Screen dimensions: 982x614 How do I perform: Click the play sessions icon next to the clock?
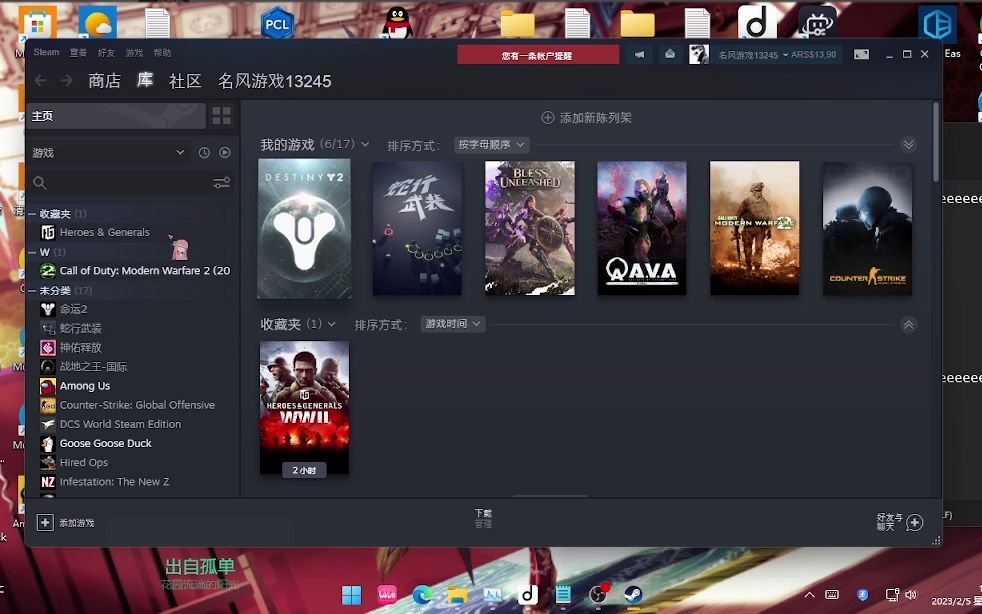point(225,152)
